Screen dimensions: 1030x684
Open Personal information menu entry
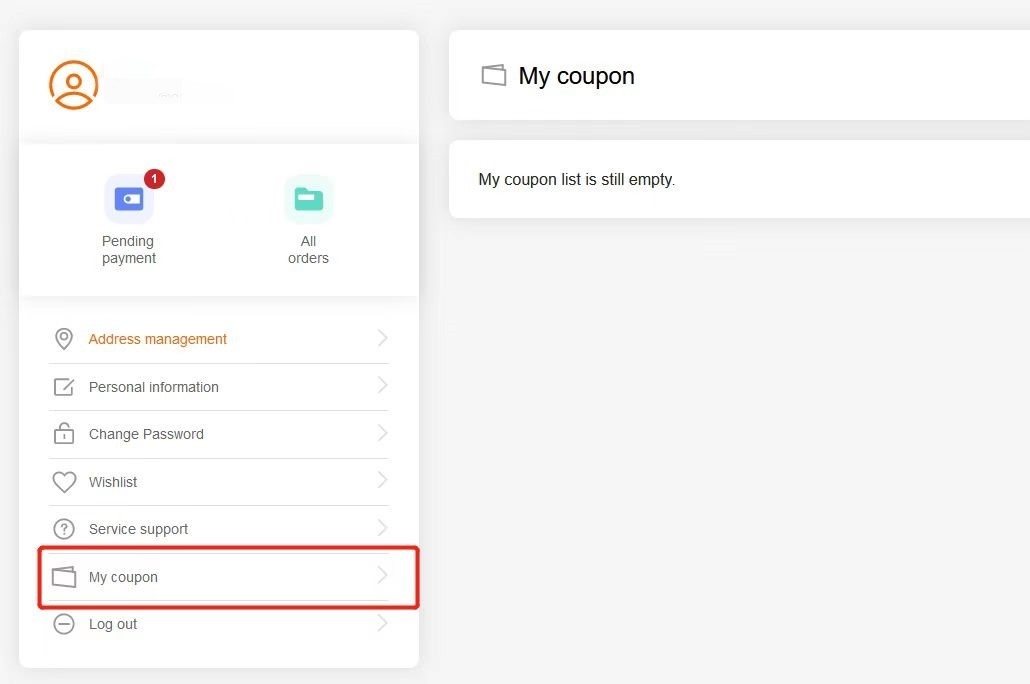point(218,387)
